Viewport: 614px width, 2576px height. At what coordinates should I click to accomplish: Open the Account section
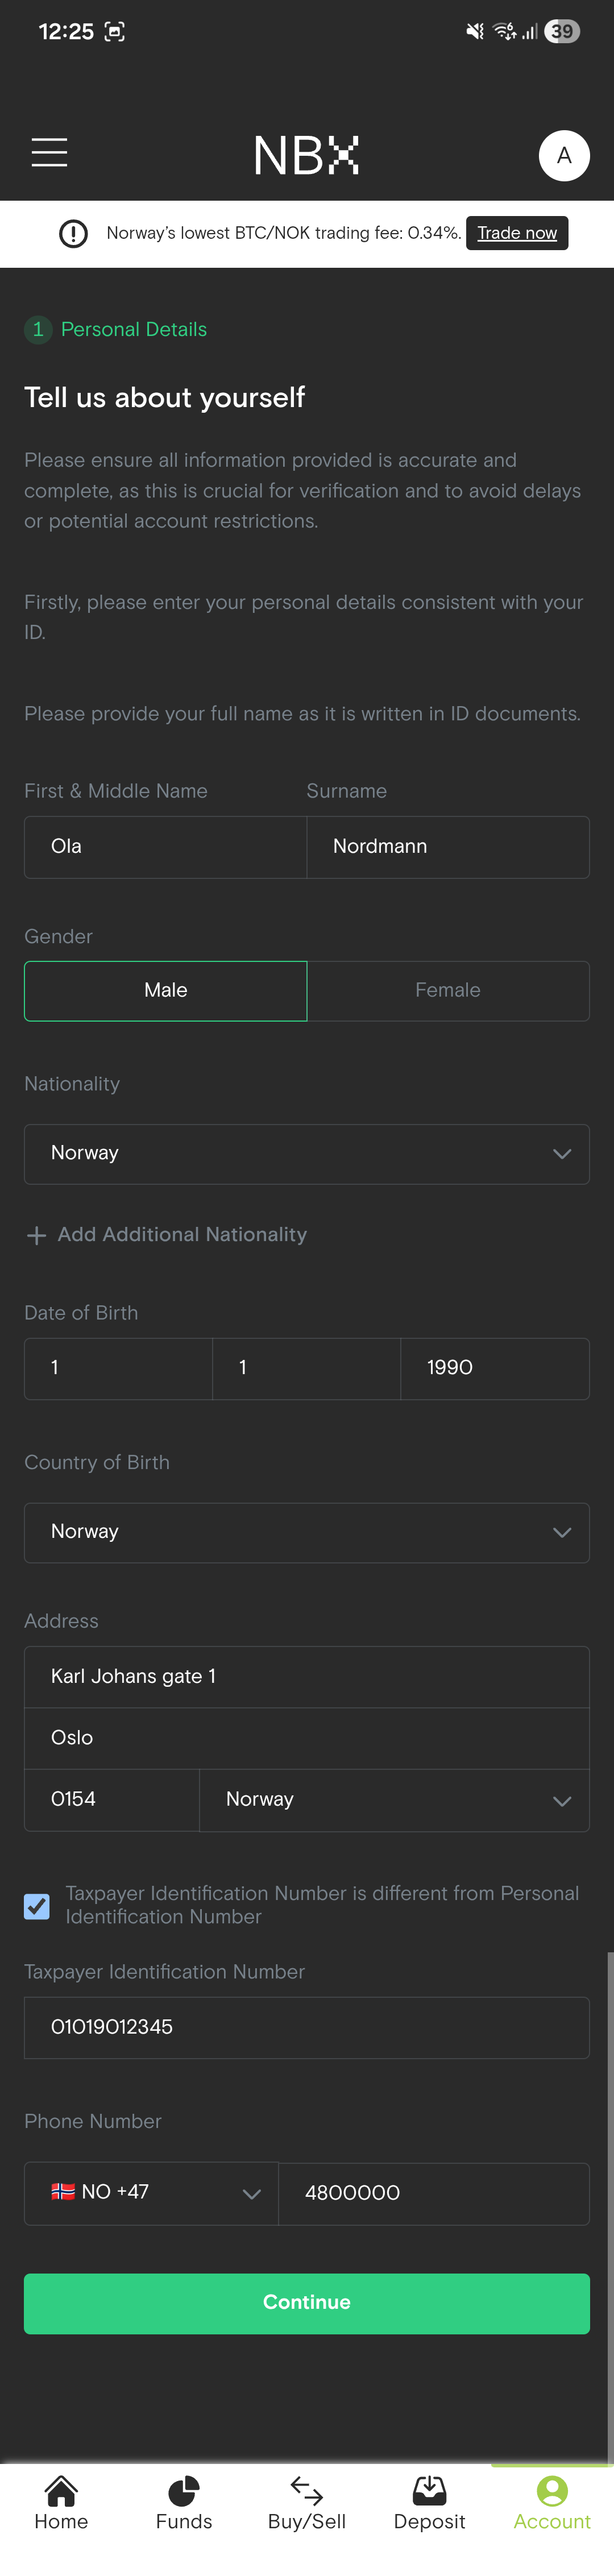point(552,2503)
